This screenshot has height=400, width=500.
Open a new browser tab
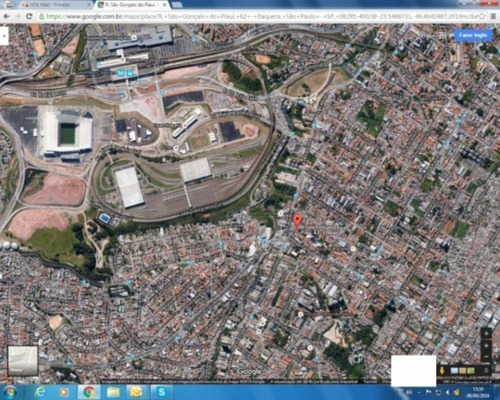(x=177, y=5)
